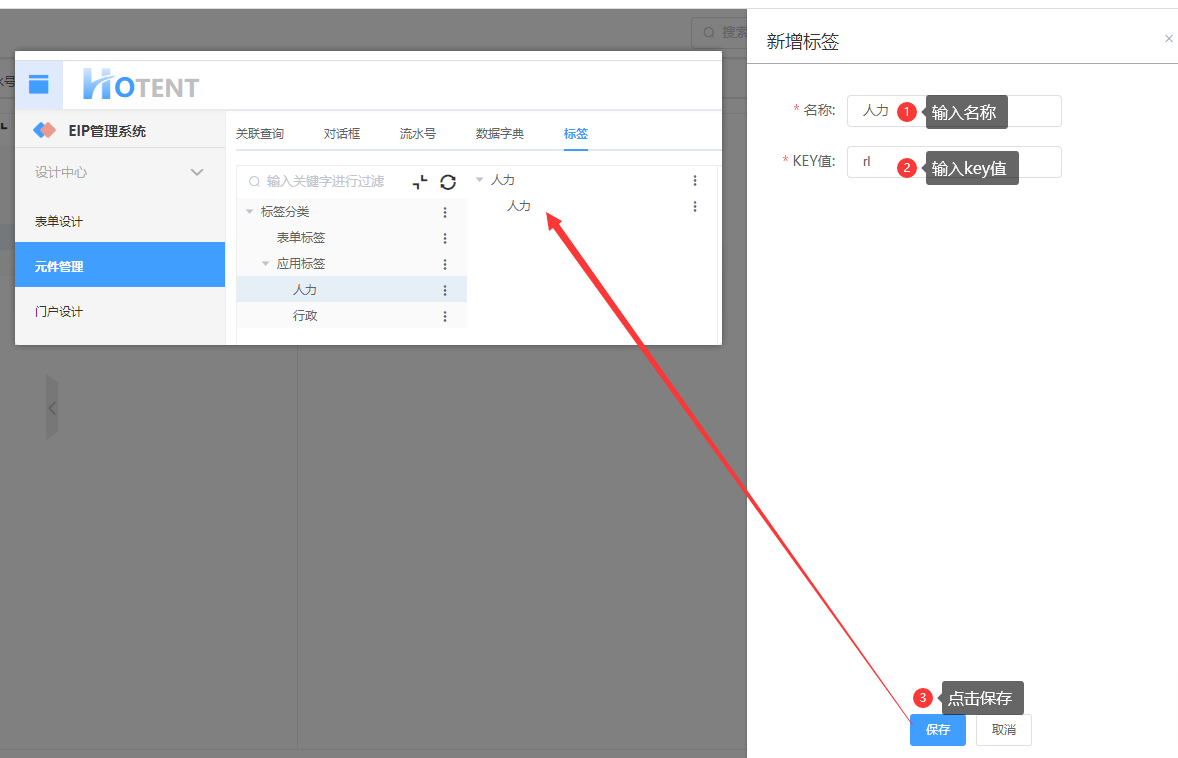Image resolution: width=1178 pixels, height=758 pixels.
Task: Open more options for 标签分类 row
Action: (445, 213)
